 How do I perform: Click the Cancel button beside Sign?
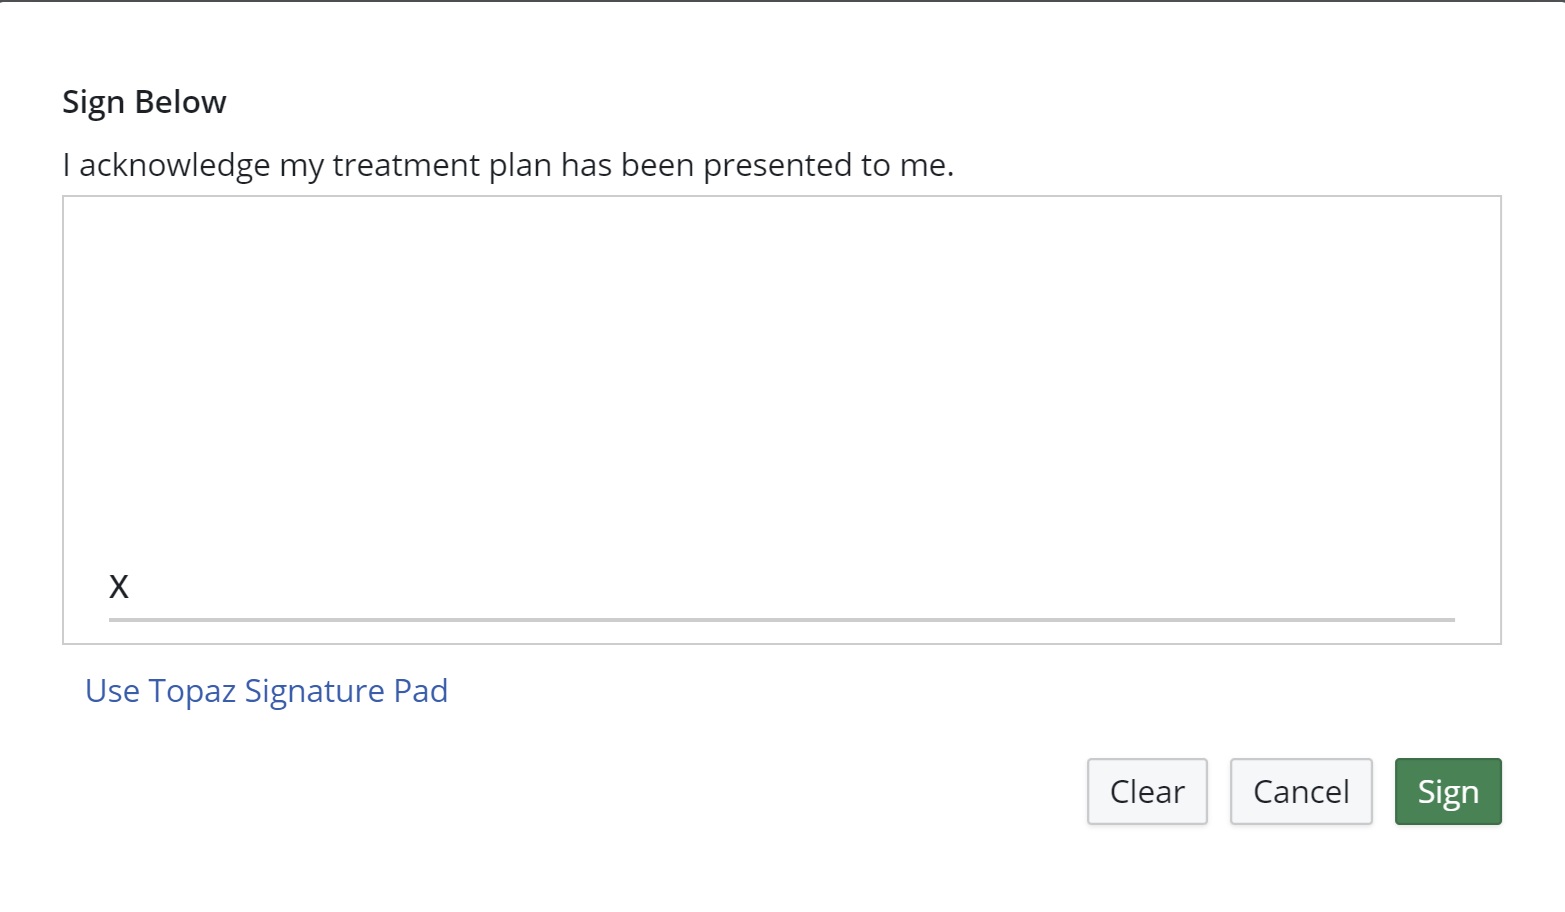tap(1300, 791)
